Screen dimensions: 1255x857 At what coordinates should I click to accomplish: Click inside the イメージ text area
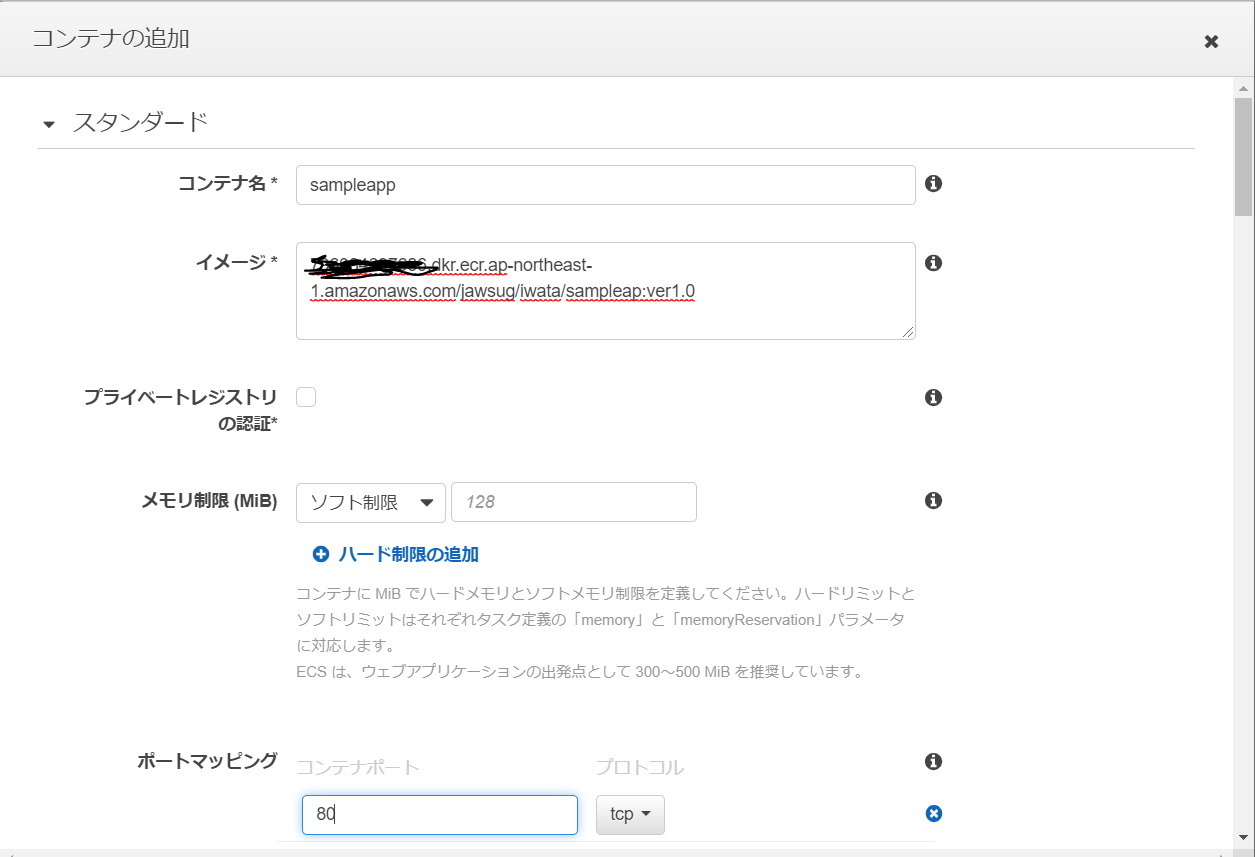point(605,290)
